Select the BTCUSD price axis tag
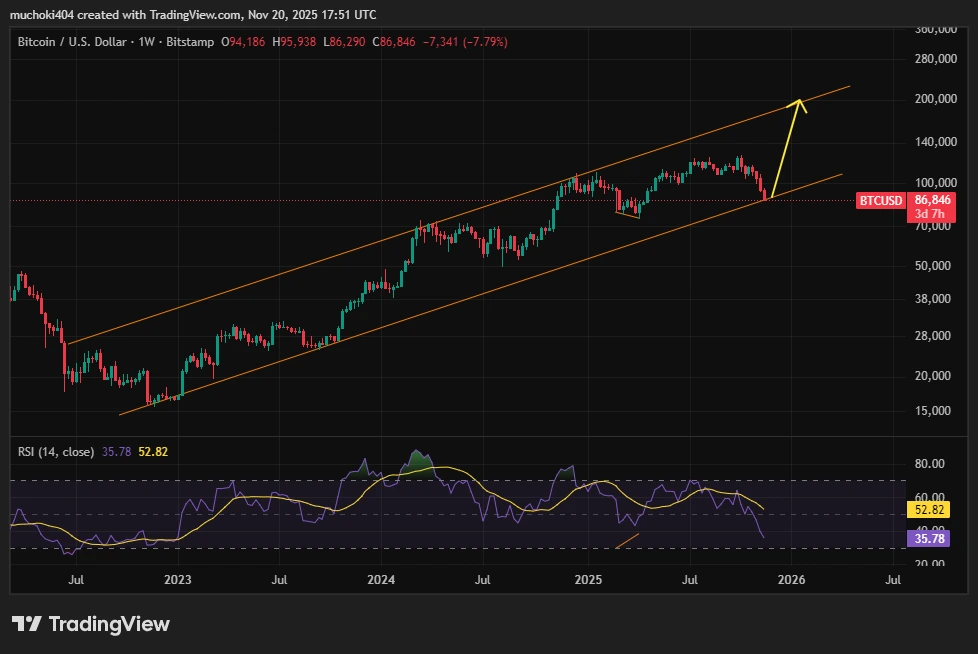The height and width of the screenshot is (654, 978). click(x=880, y=201)
